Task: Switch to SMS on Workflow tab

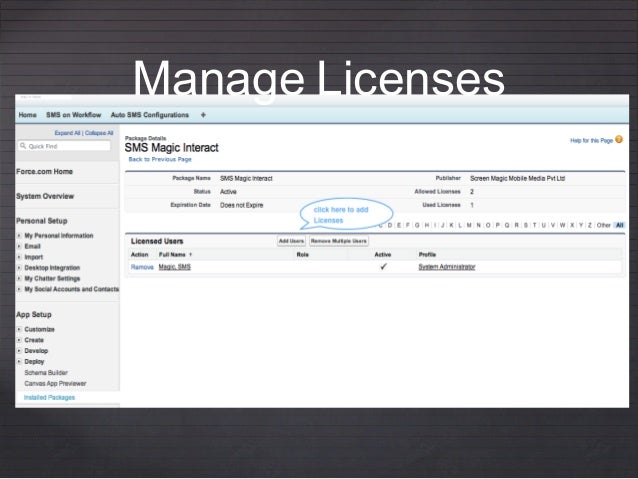Action: point(74,115)
